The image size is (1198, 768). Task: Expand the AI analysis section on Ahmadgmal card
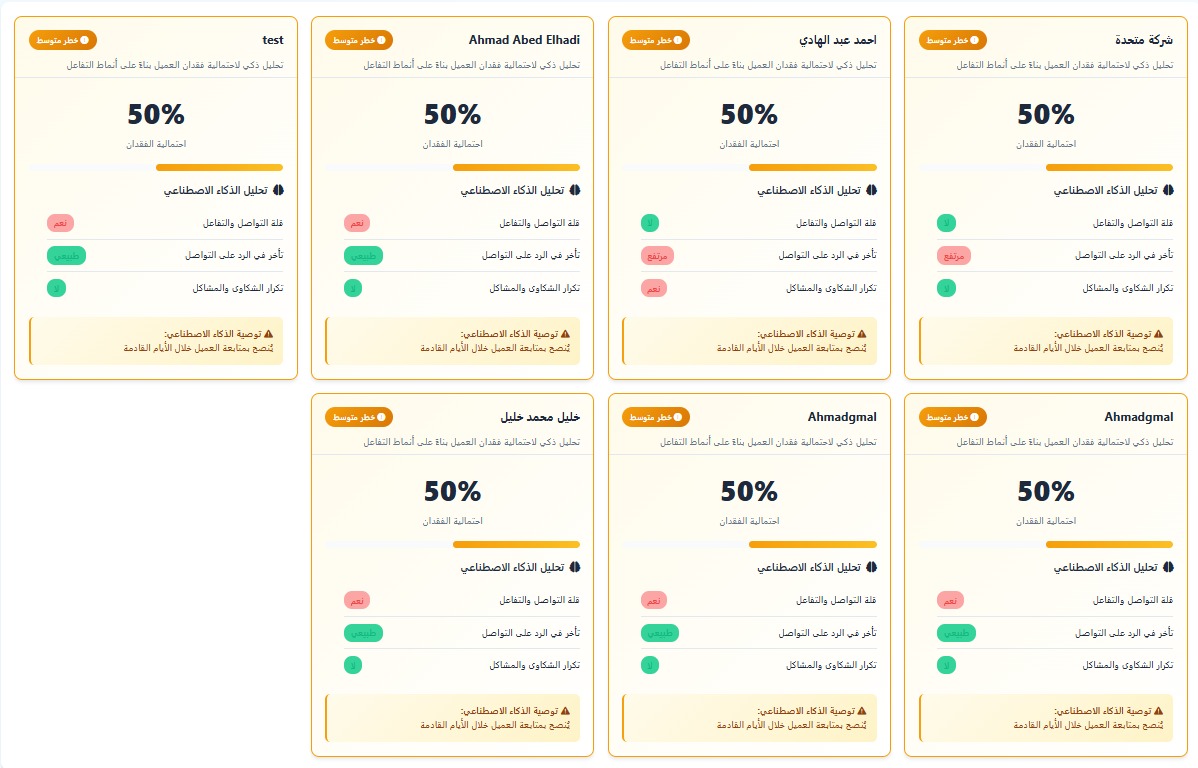click(1108, 567)
